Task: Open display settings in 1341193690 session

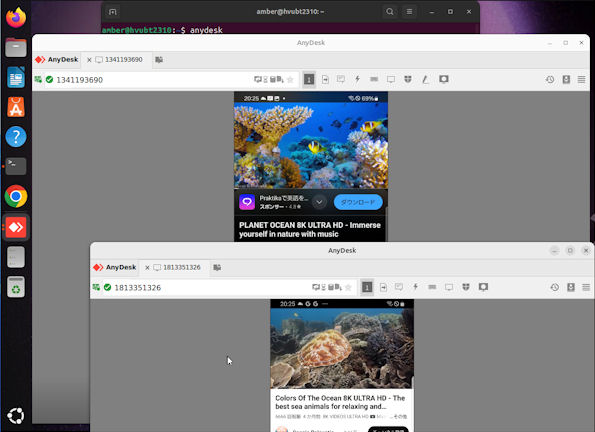Action: (x=390, y=79)
